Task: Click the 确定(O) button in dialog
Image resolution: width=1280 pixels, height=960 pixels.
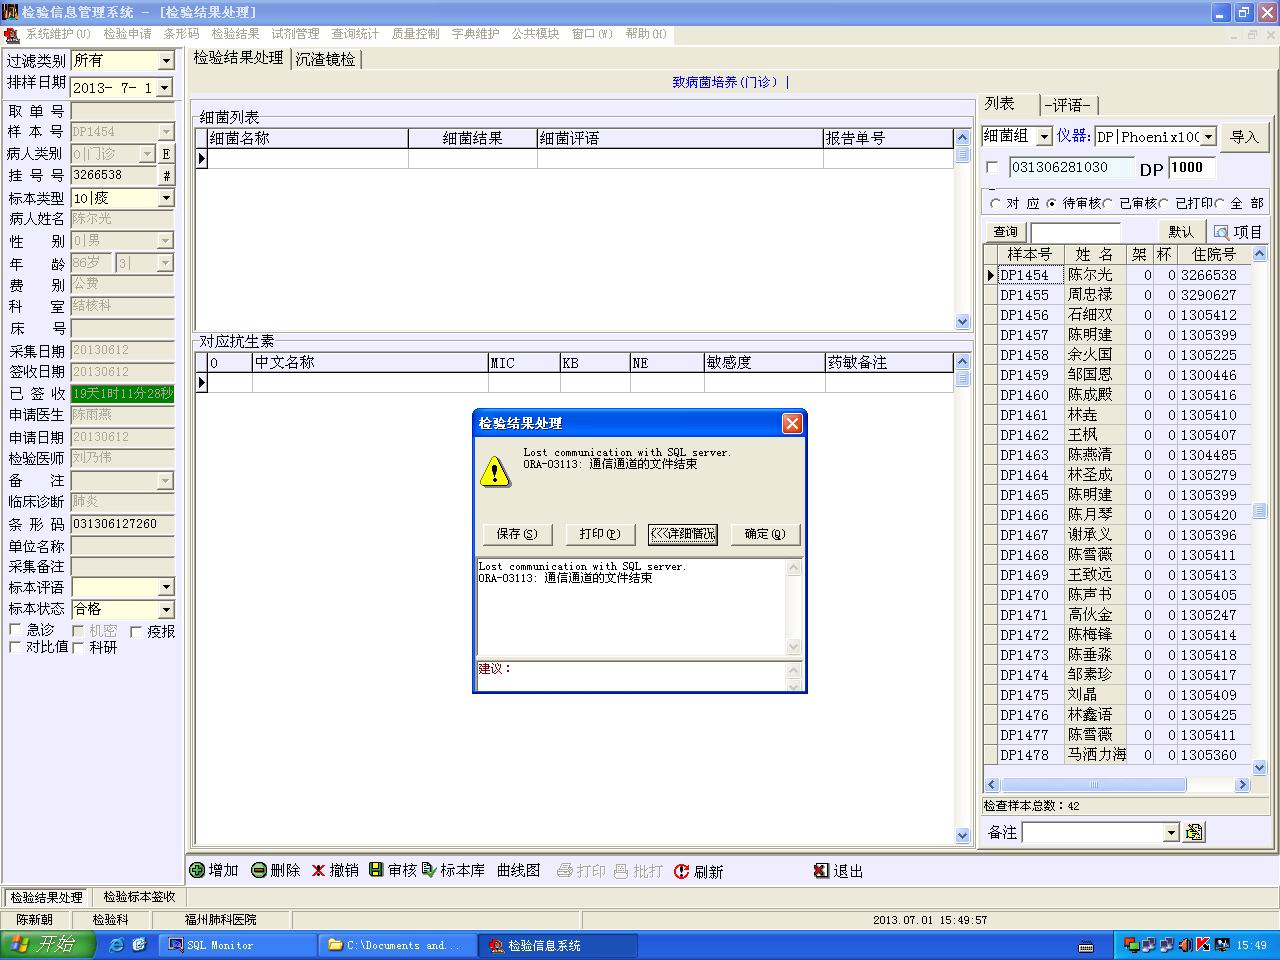Action: click(x=765, y=534)
